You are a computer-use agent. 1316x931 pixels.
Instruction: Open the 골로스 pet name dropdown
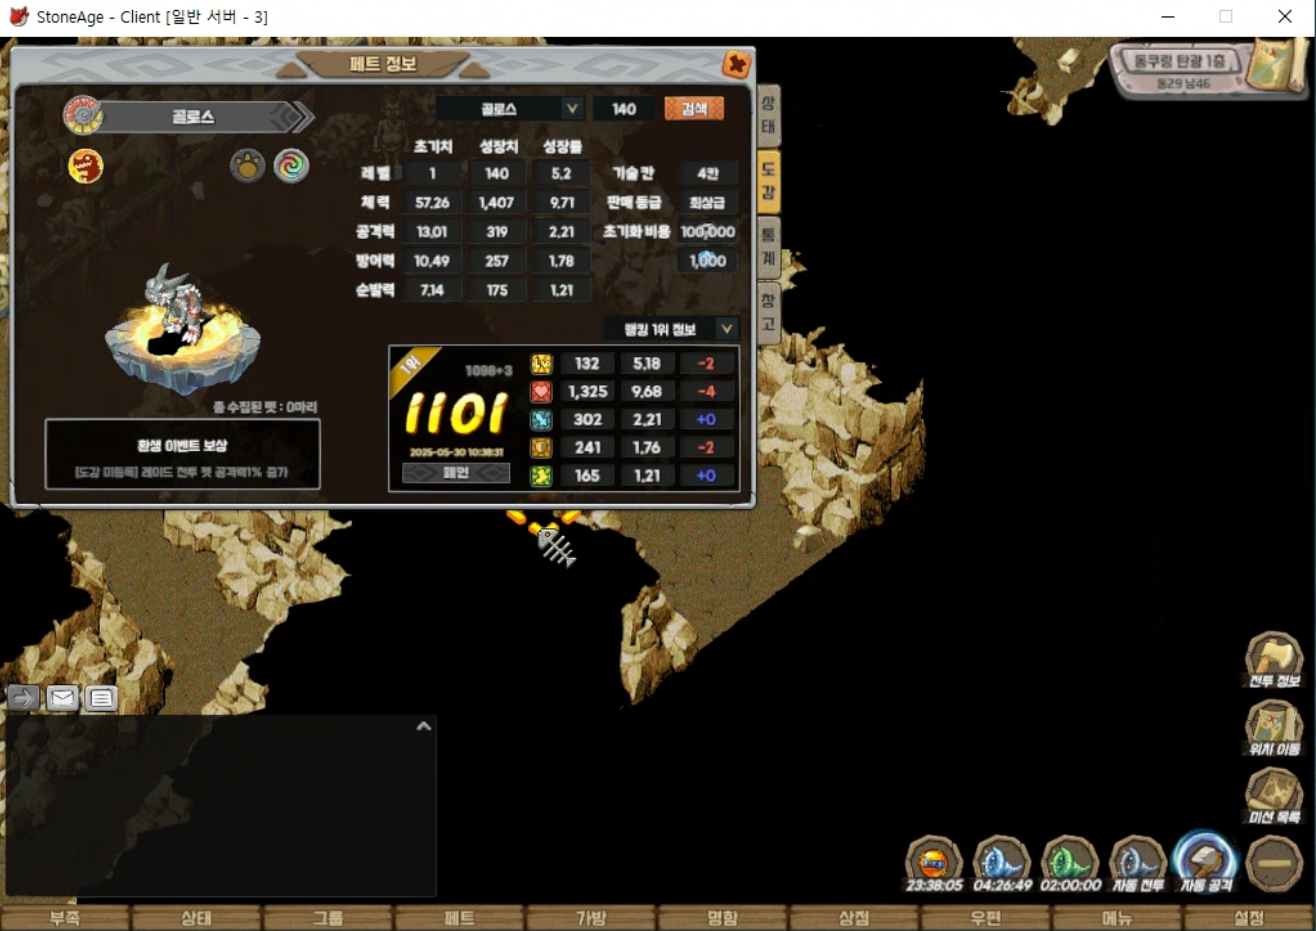(x=510, y=109)
